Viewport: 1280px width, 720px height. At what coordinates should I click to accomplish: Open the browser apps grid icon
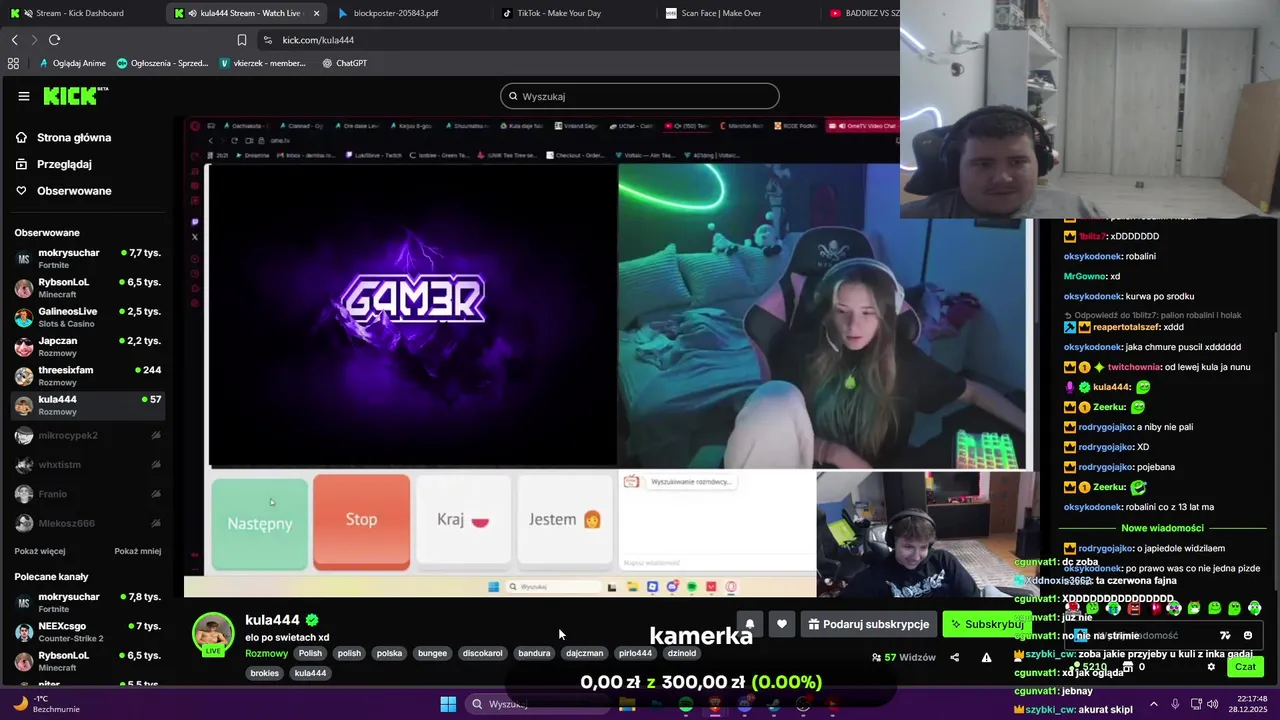click(13, 63)
